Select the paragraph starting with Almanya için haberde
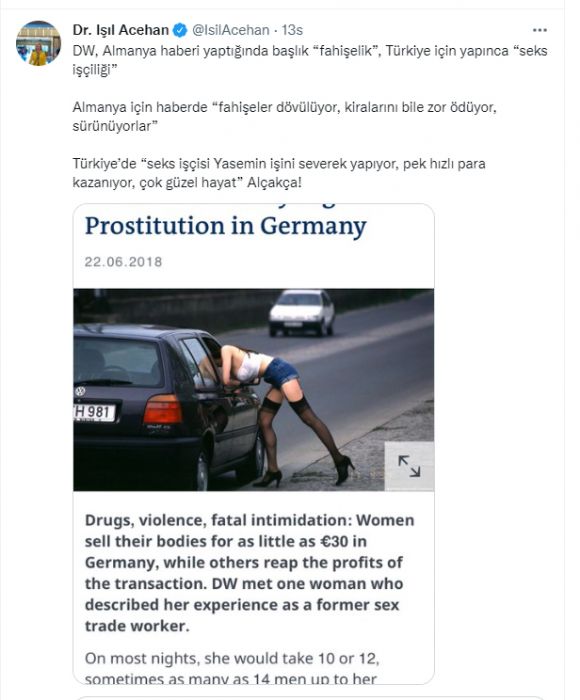 [284, 117]
